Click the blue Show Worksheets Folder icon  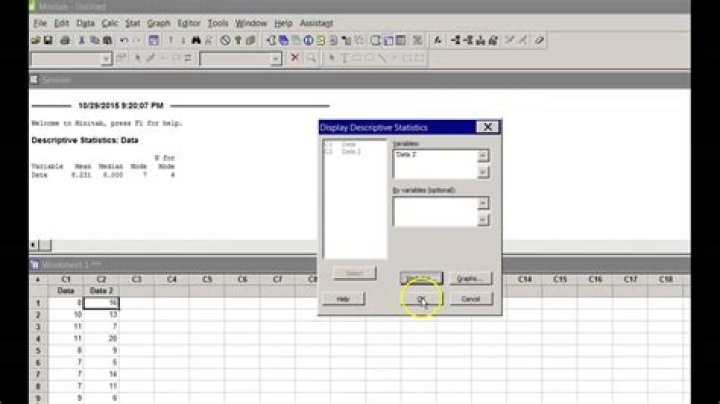coord(283,40)
